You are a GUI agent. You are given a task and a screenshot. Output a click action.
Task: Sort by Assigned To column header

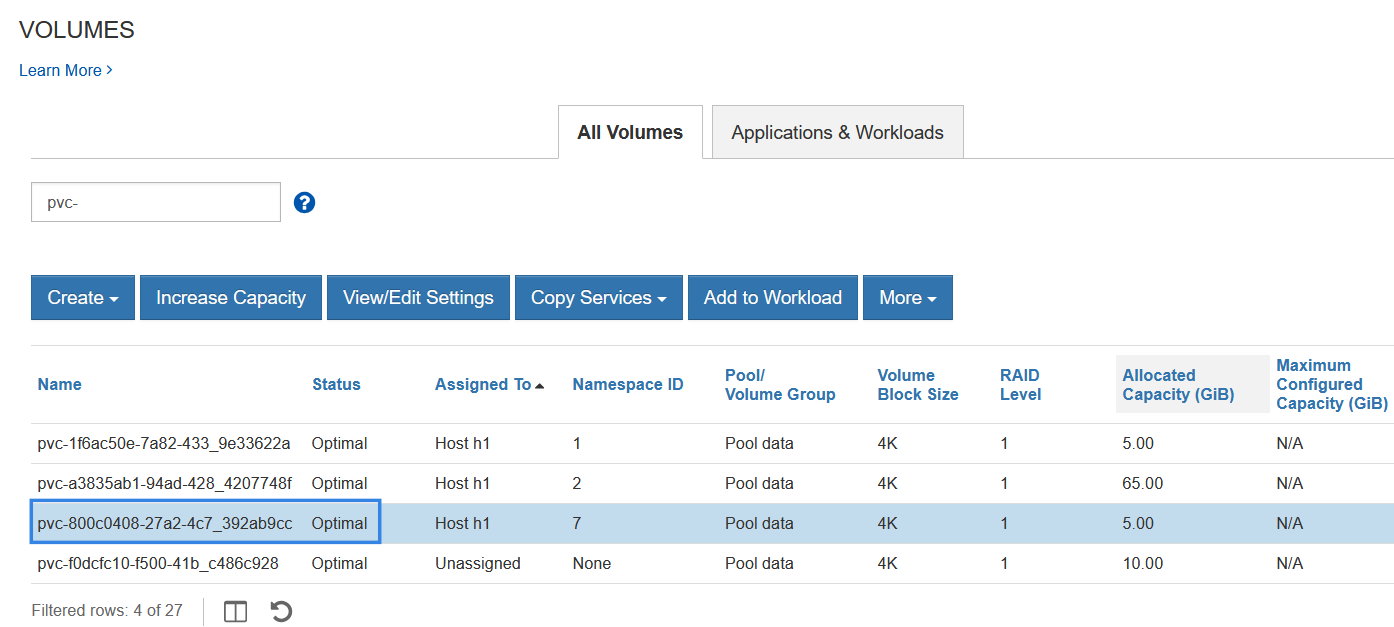(483, 385)
